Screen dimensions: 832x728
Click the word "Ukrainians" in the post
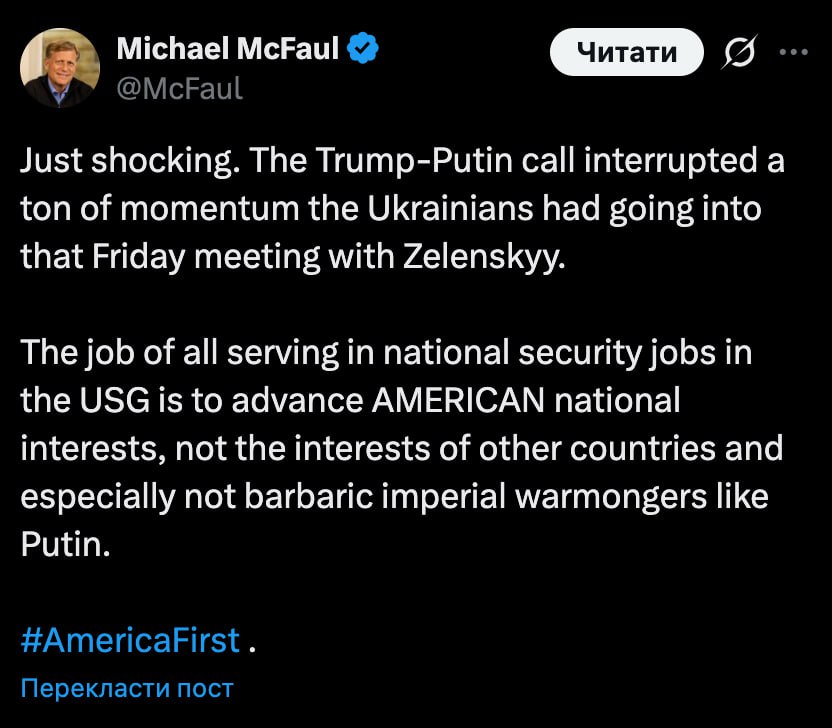point(450,209)
